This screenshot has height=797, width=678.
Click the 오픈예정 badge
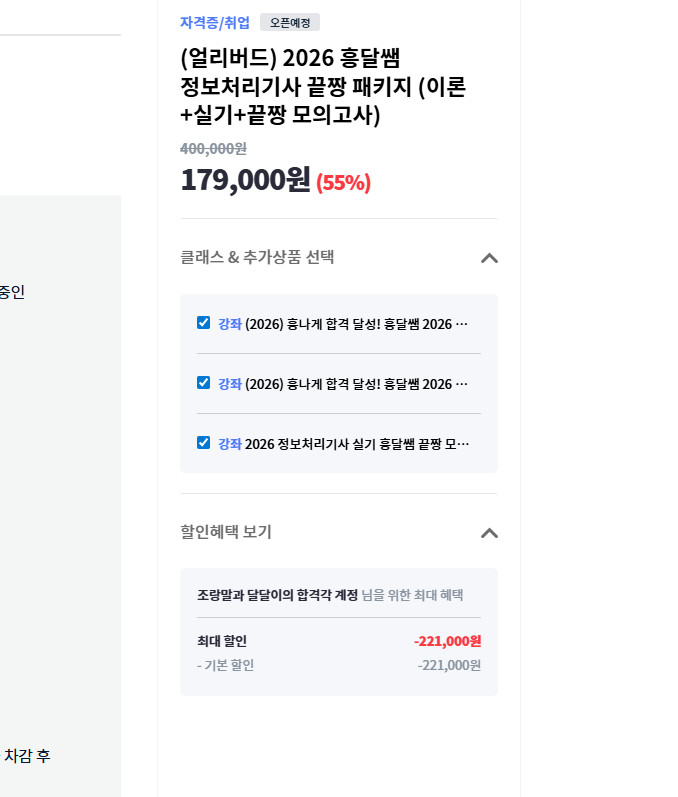click(x=290, y=23)
